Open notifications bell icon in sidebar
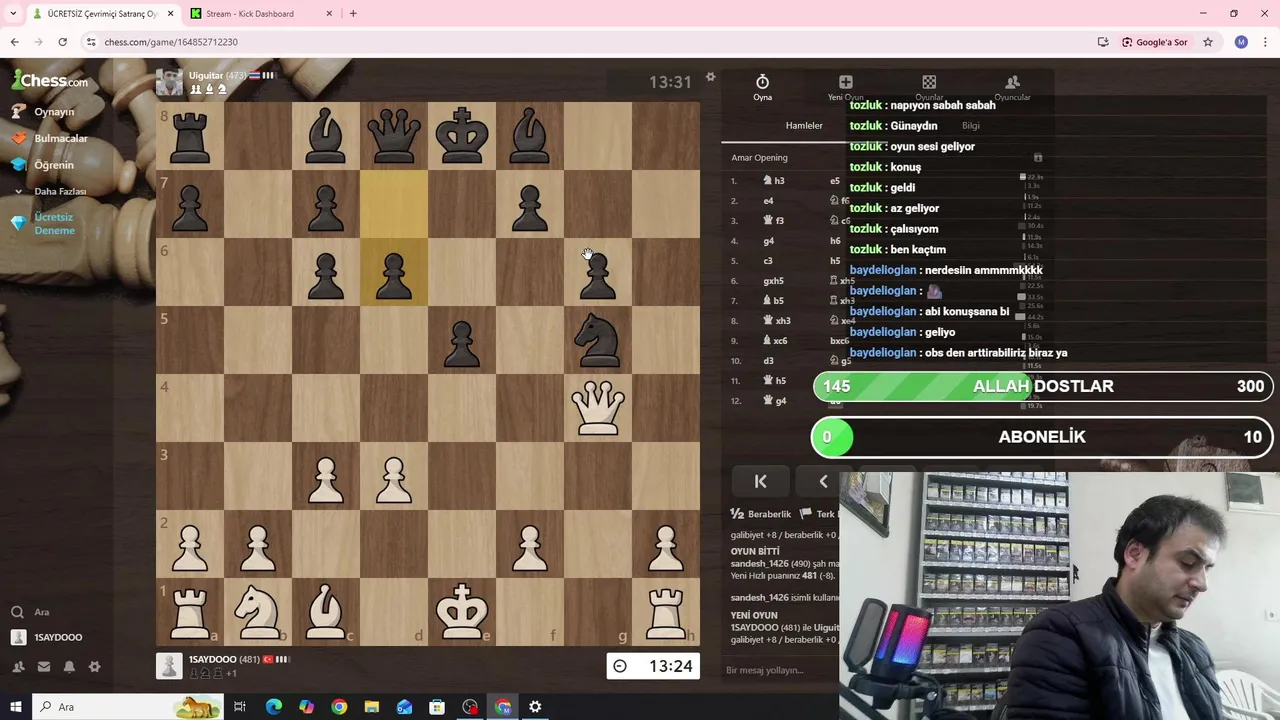This screenshot has width=1280, height=720. tap(69, 667)
